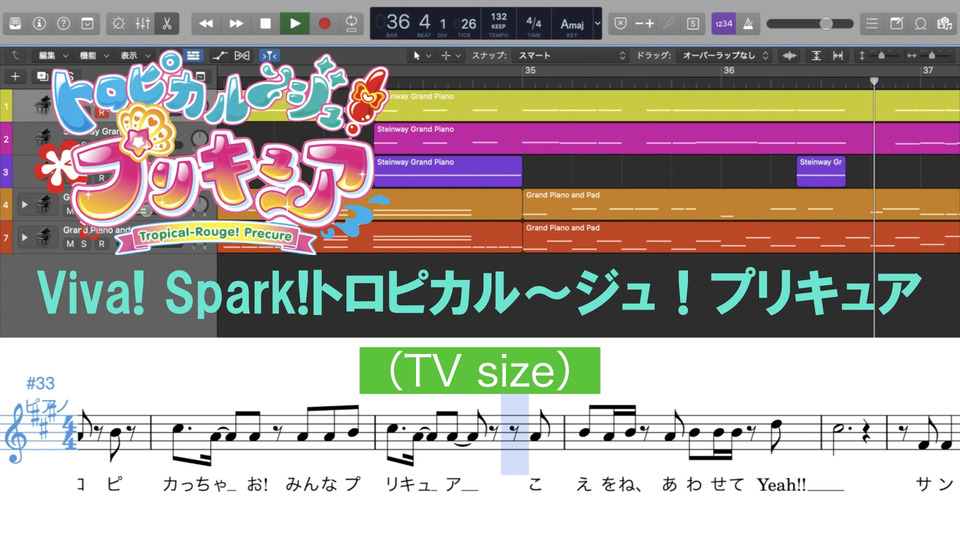This screenshot has height=540, width=960.
Task: Open Smart Controls
Action: pos(118,24)
